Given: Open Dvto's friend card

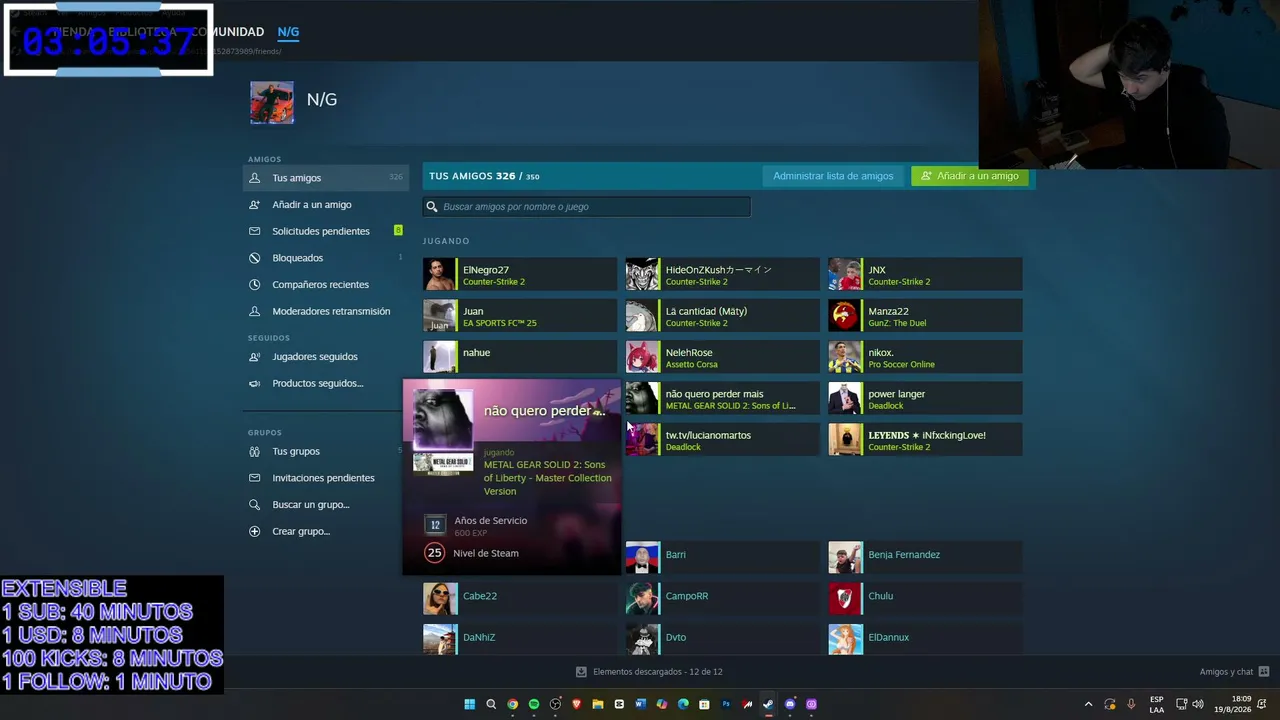Looking at the screenshot, I should pyautogui.click(x=723, y=640).
